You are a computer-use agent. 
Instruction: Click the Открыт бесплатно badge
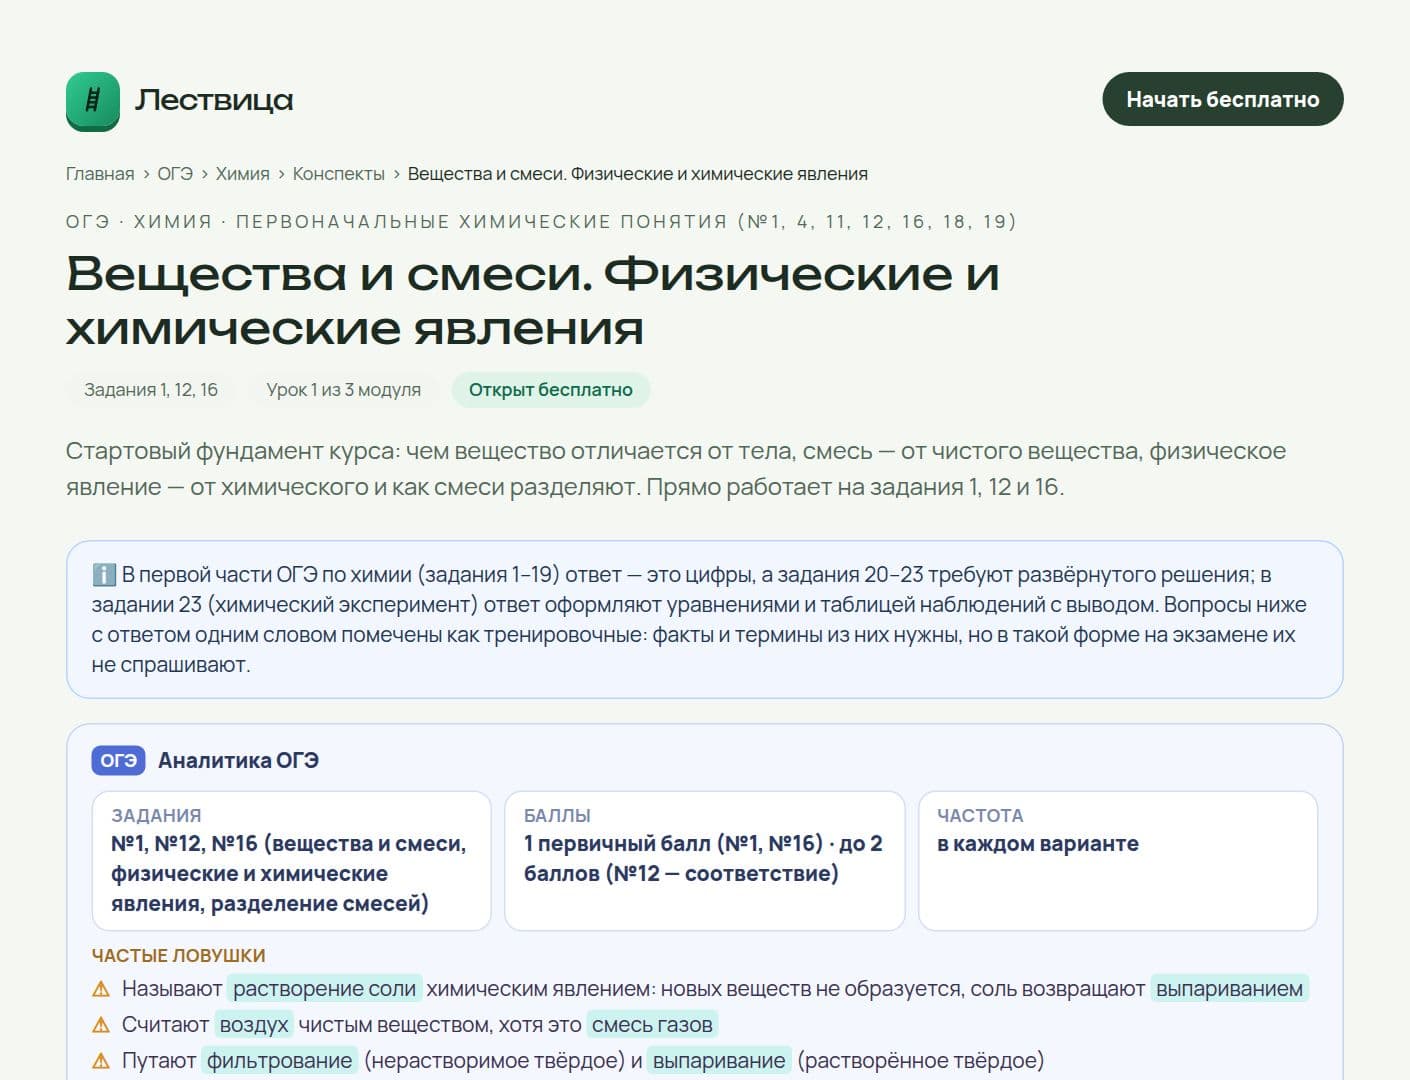(551, 390)
